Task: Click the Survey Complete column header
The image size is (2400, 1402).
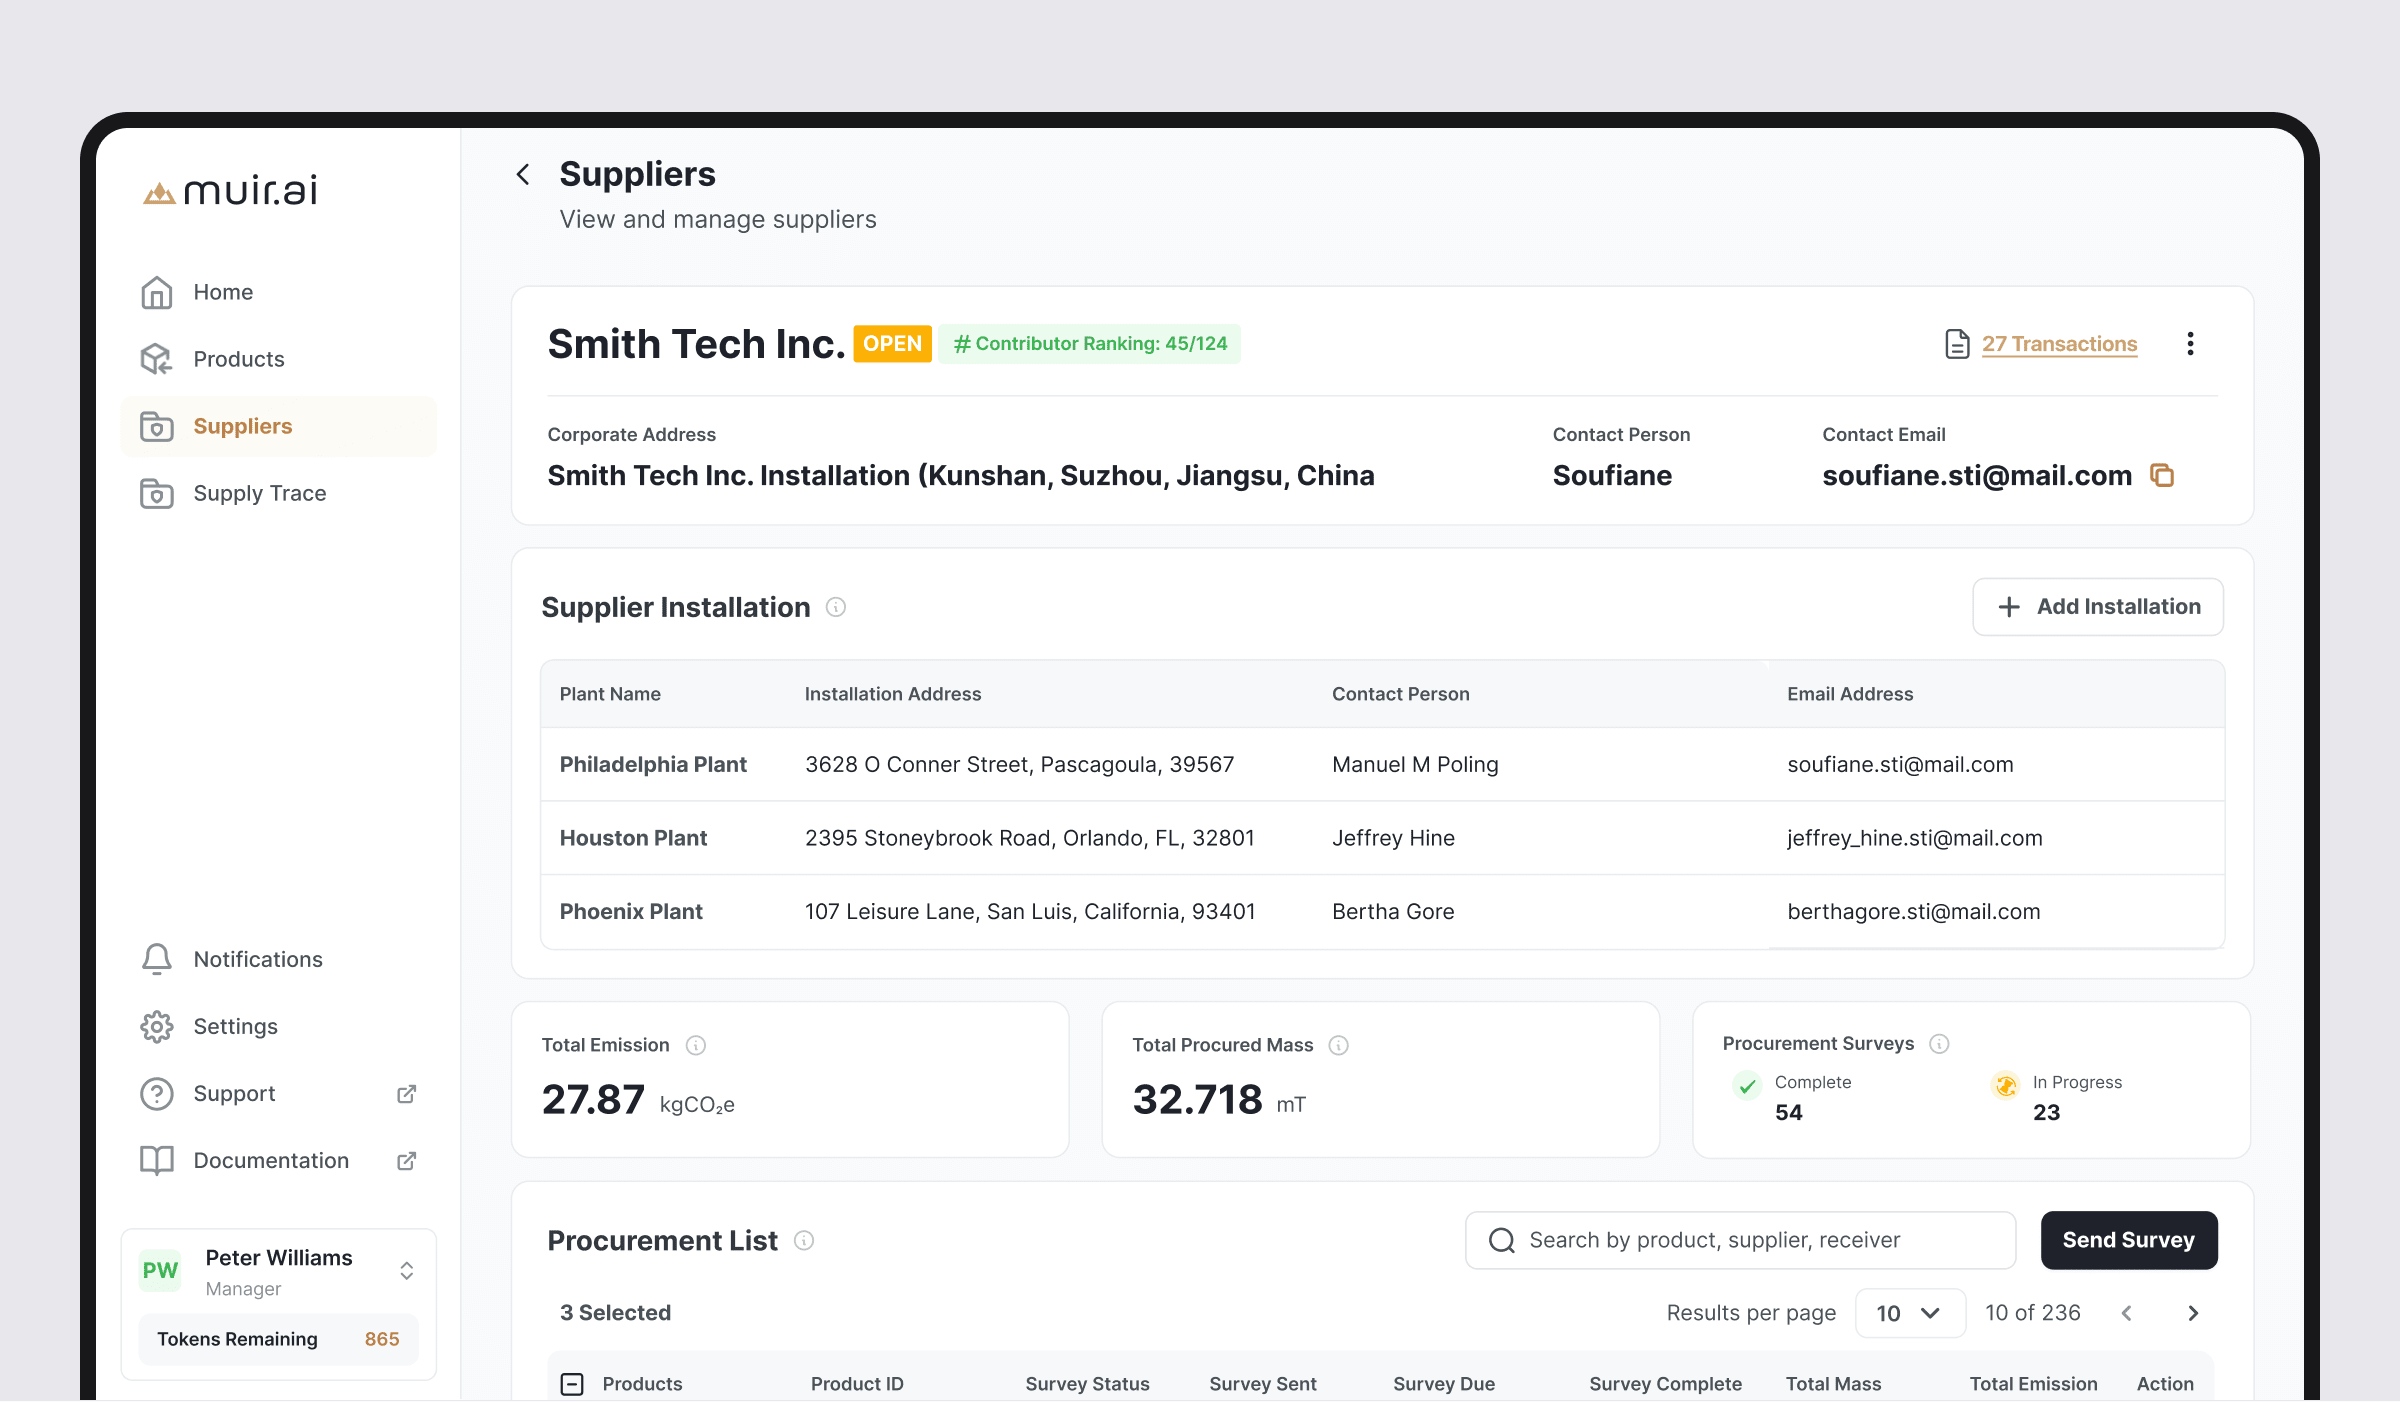Action: point(1666,1384)
